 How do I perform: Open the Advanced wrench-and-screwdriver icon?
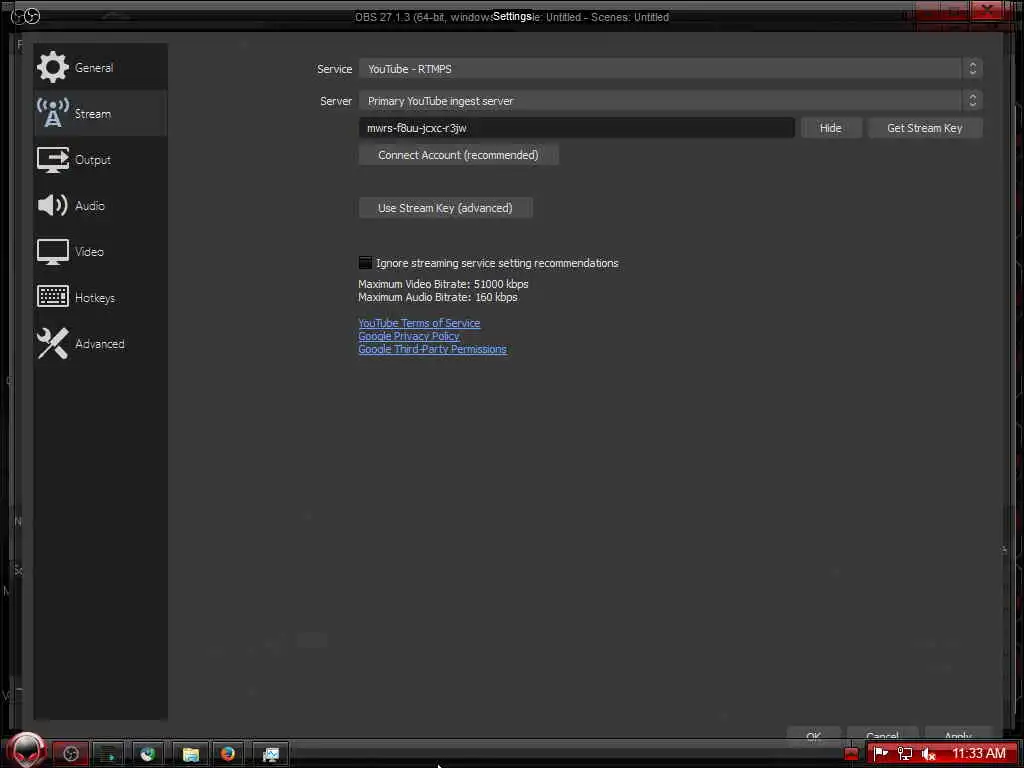pos(52,343)
